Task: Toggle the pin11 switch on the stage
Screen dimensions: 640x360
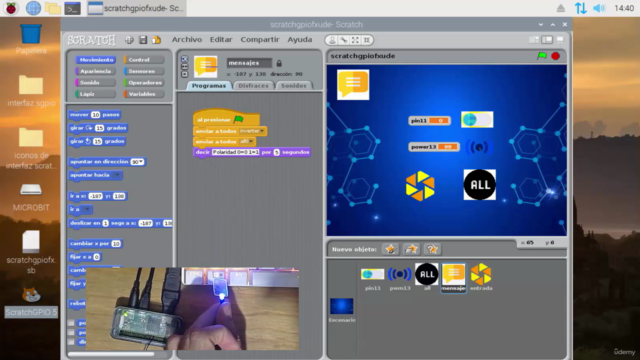Action: coord(477,120)
